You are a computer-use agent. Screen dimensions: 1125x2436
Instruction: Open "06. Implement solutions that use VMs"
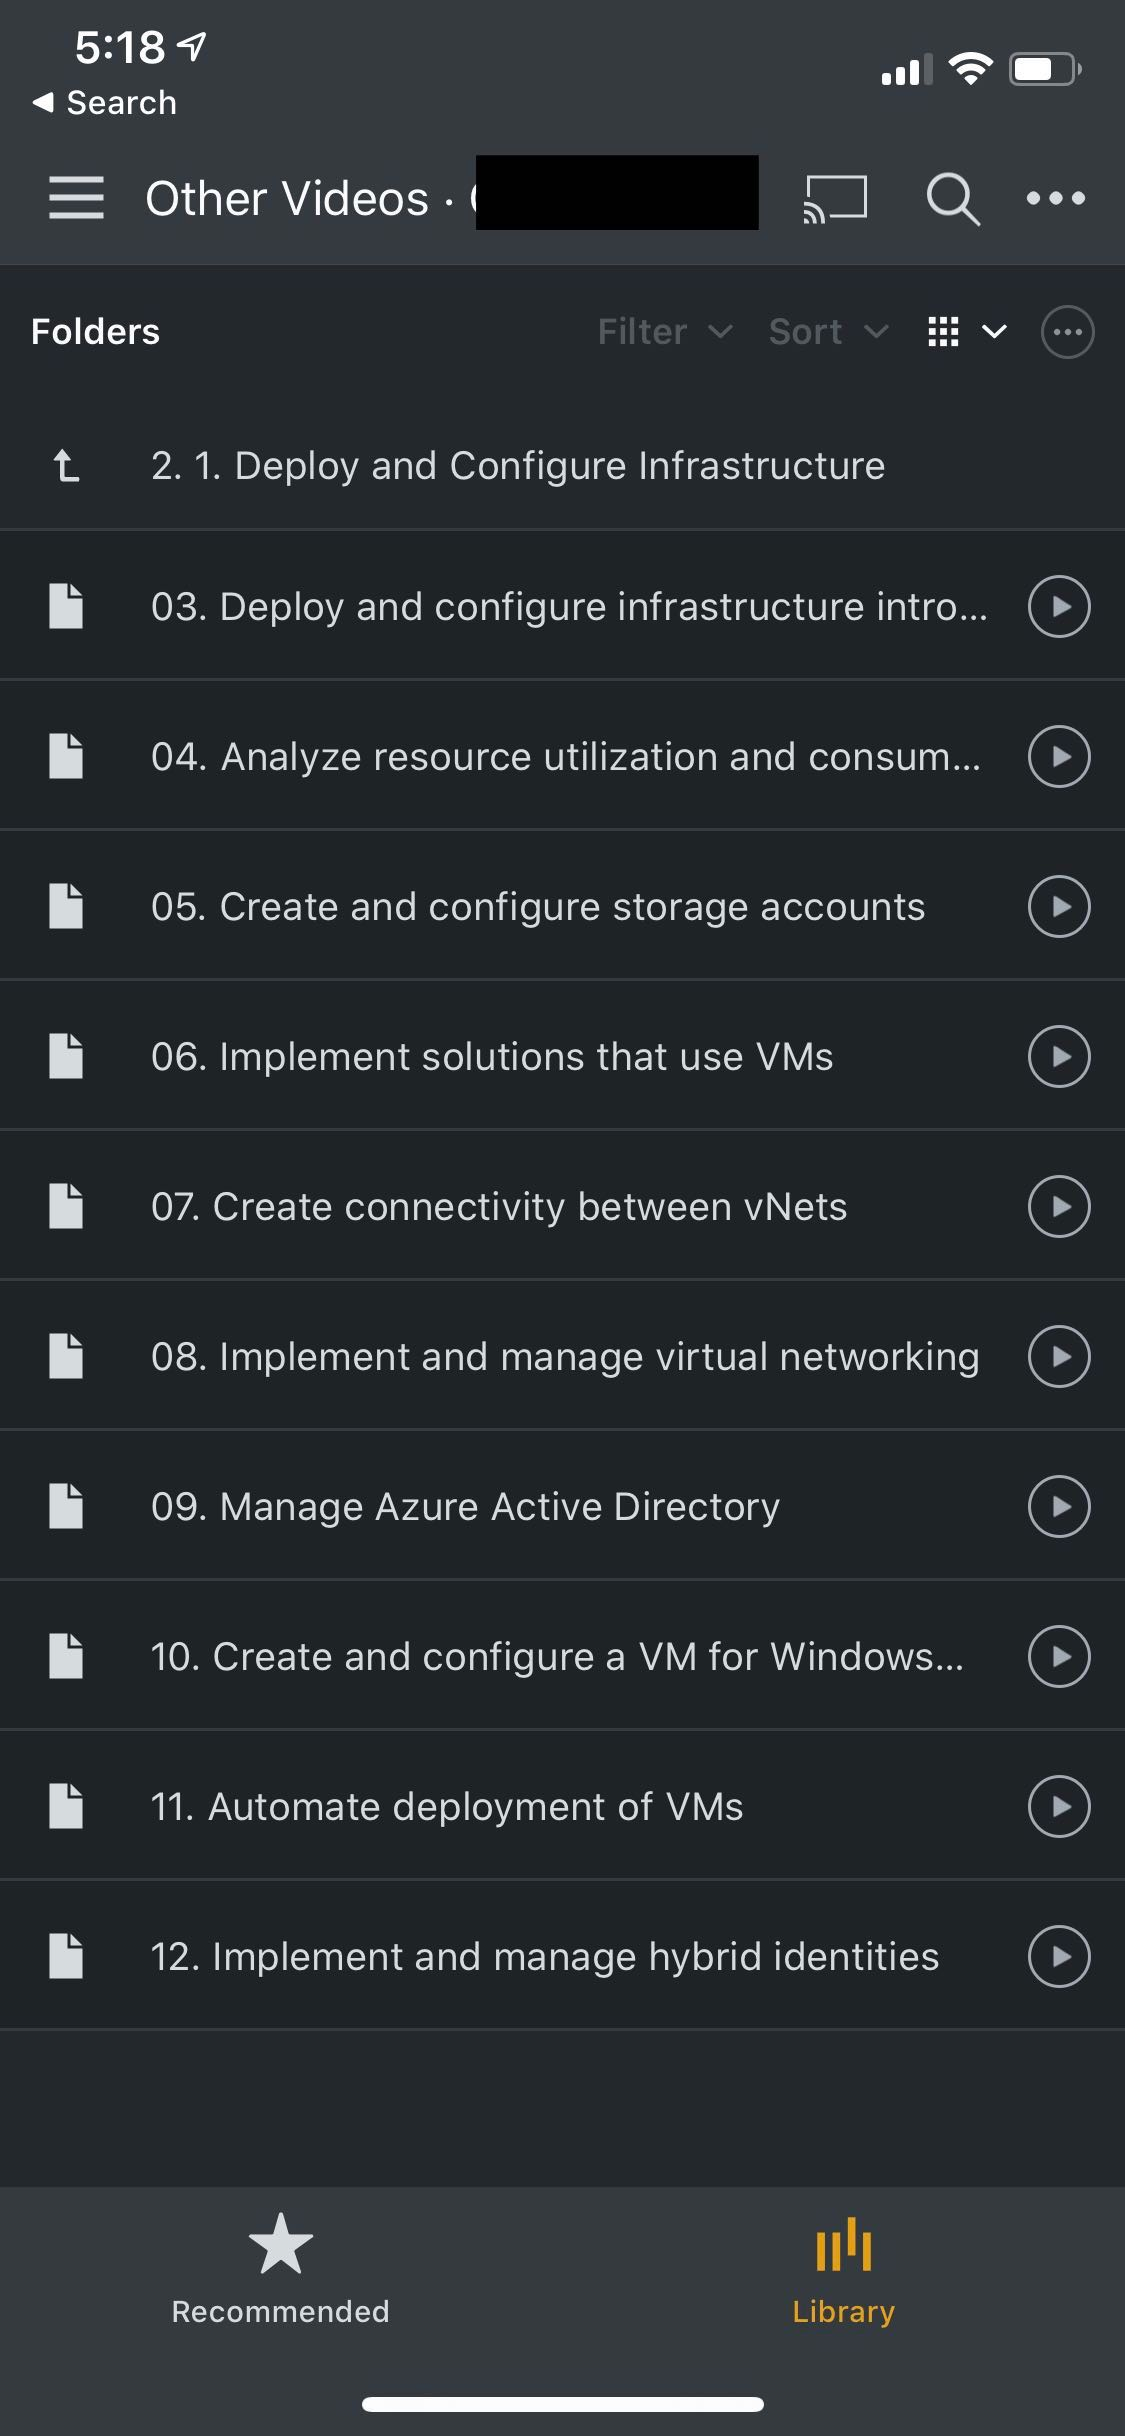click(x=492, y=1056)
